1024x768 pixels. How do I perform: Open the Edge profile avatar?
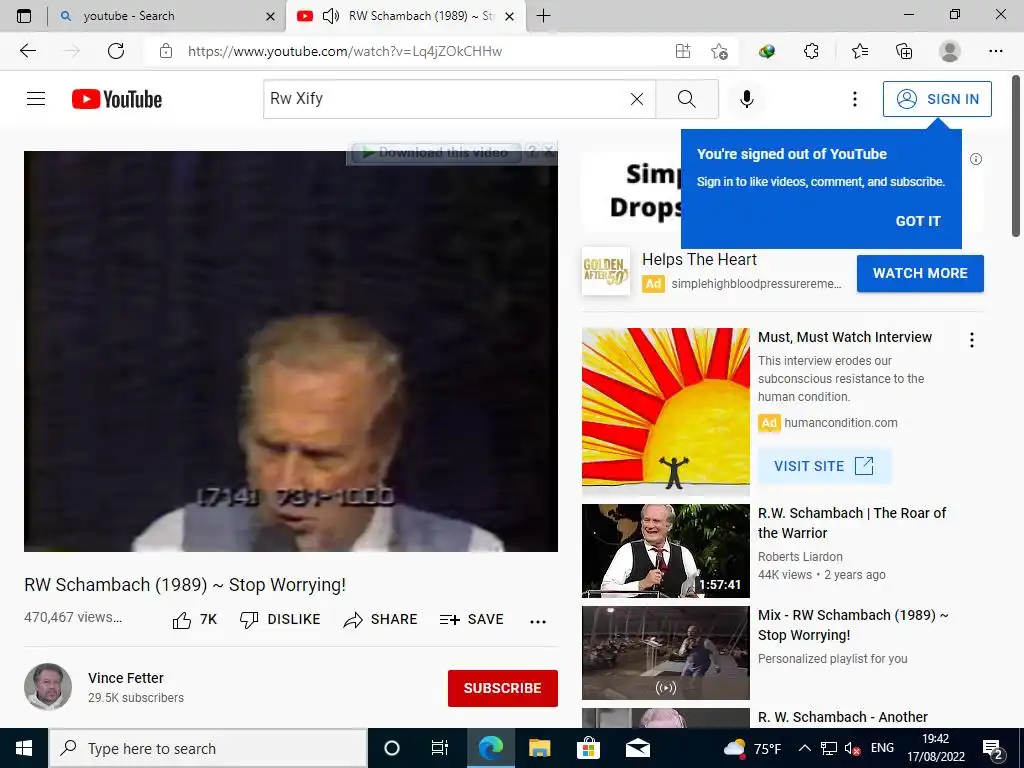[x=949, y=51]
